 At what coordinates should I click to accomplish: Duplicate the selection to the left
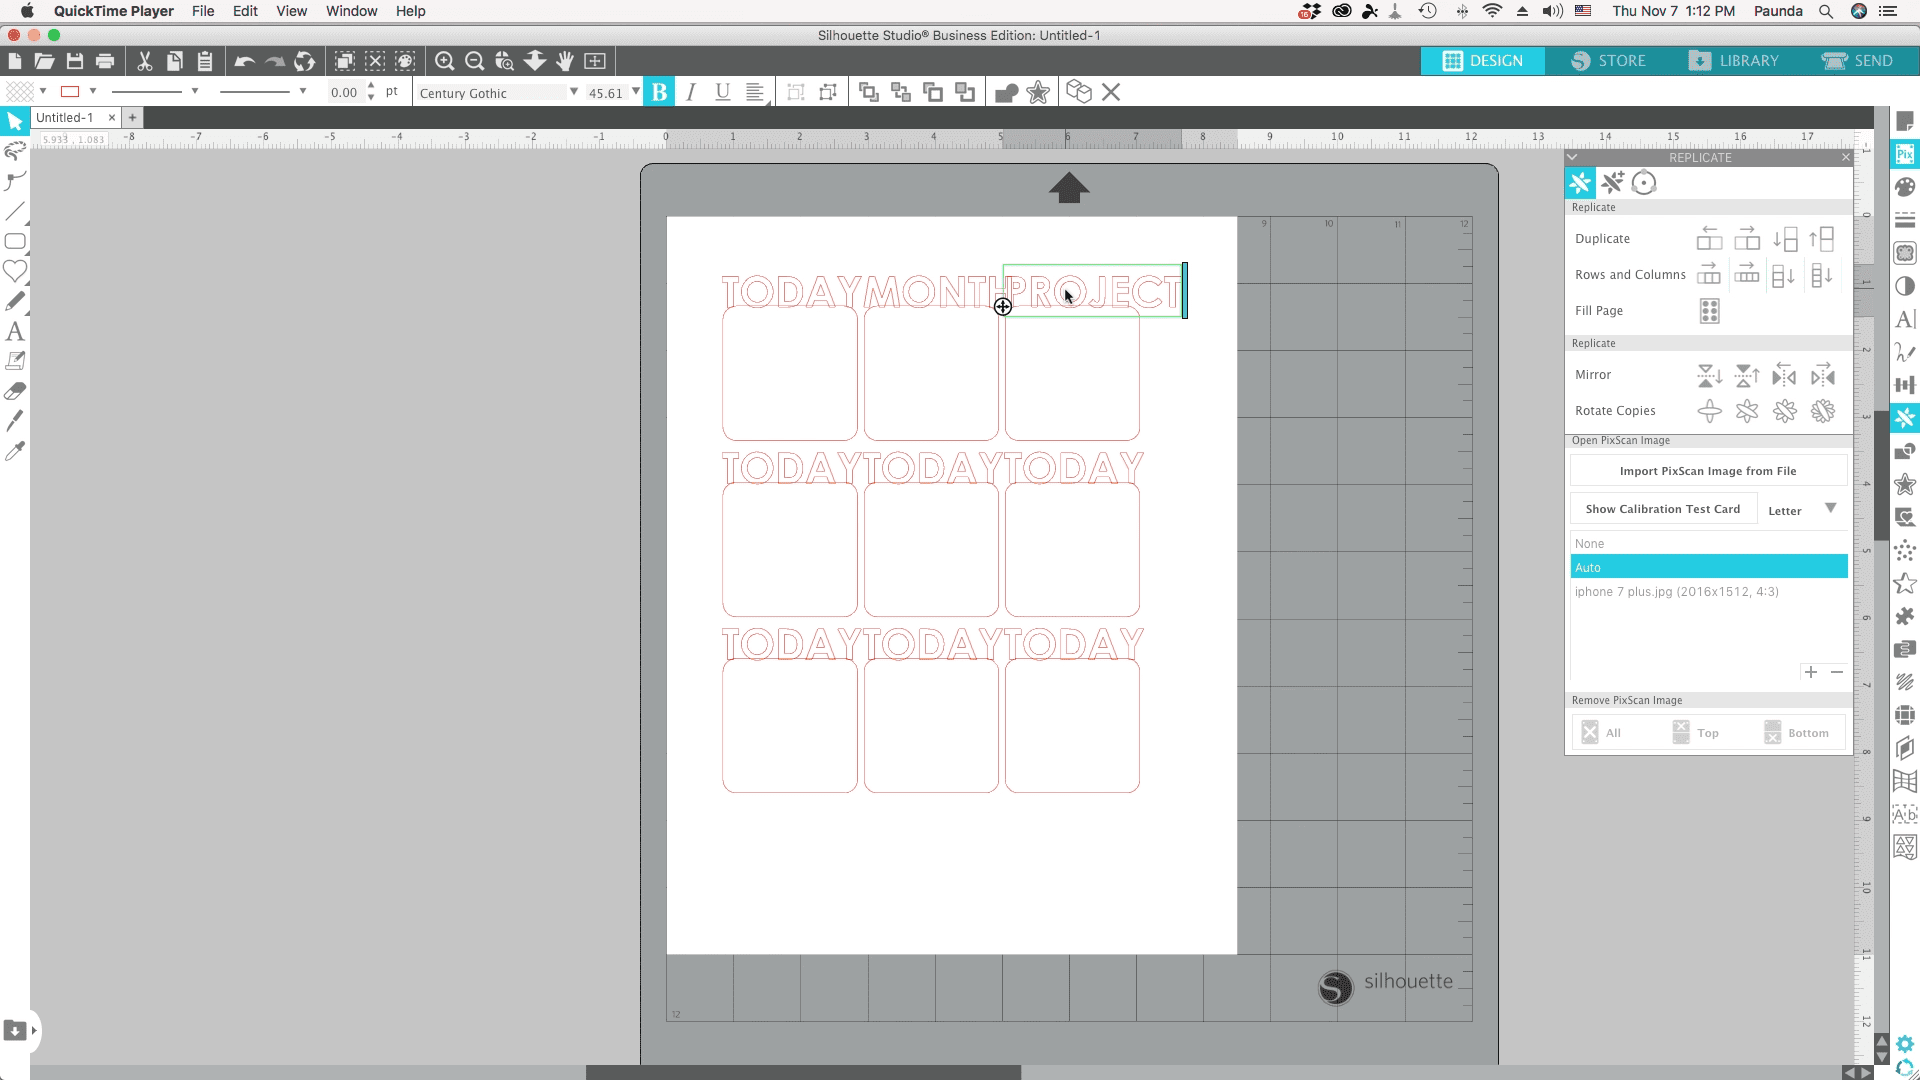click(x=1710, y=238)
